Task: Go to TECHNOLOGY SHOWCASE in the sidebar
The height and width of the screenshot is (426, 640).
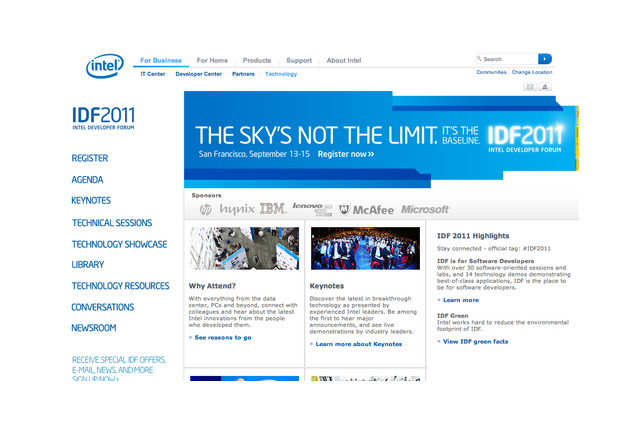Action: pyautogui.click(x=120, y=244)
